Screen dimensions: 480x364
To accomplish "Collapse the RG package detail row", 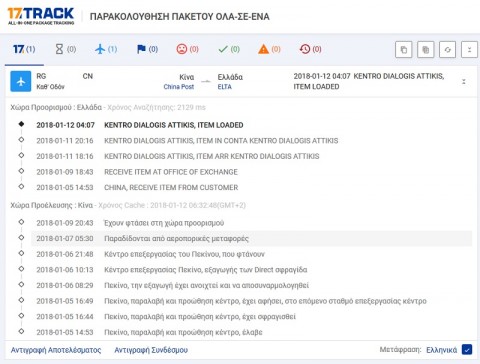I will [464, 81].
